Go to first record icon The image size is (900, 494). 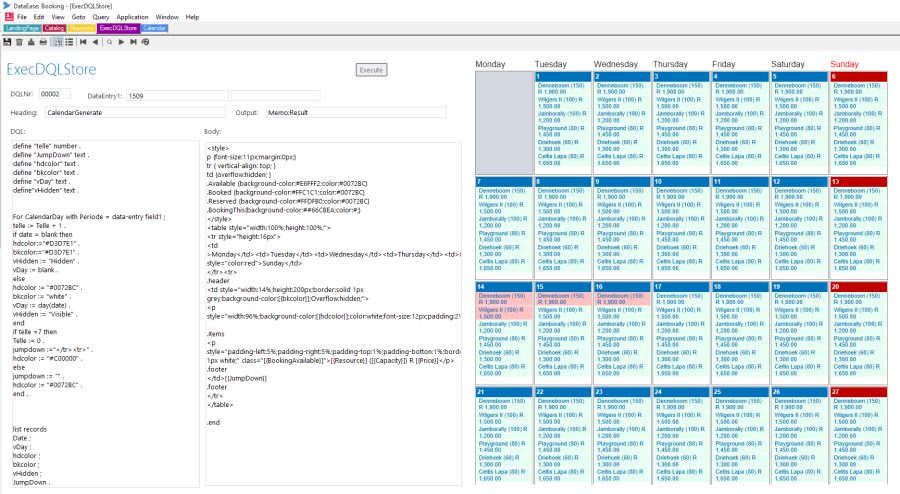pos(83,42)
